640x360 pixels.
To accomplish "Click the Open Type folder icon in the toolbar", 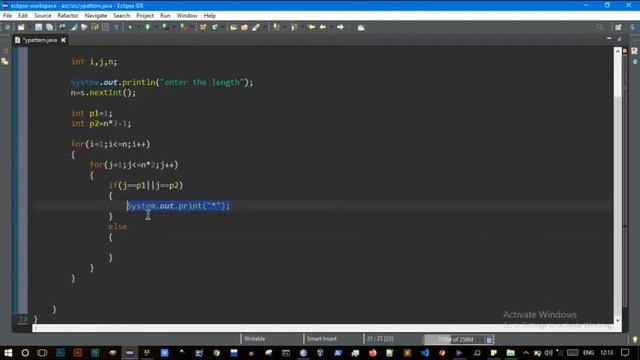I will 233,27.
